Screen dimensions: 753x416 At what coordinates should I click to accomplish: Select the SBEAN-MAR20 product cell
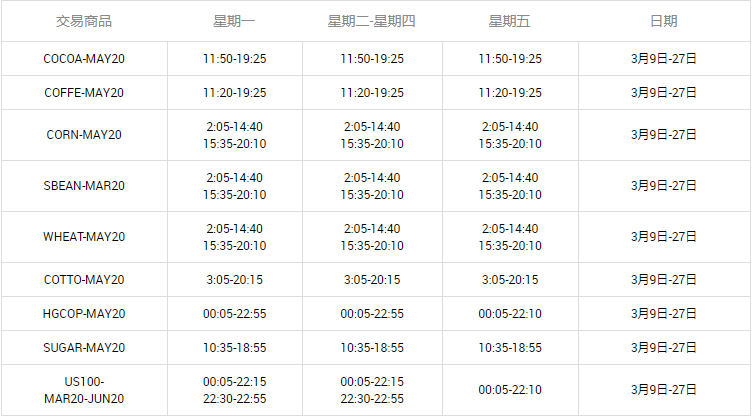point(84,186)
